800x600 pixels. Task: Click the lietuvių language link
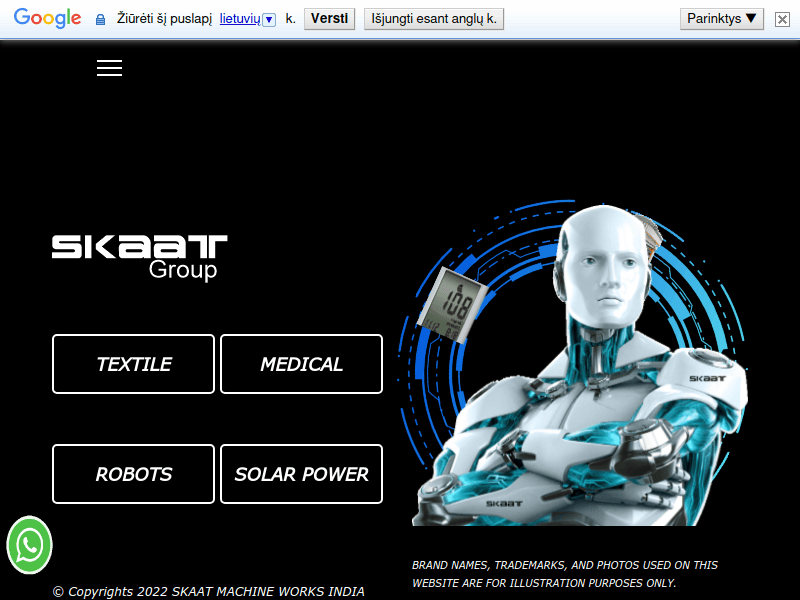tap(239, 19)
